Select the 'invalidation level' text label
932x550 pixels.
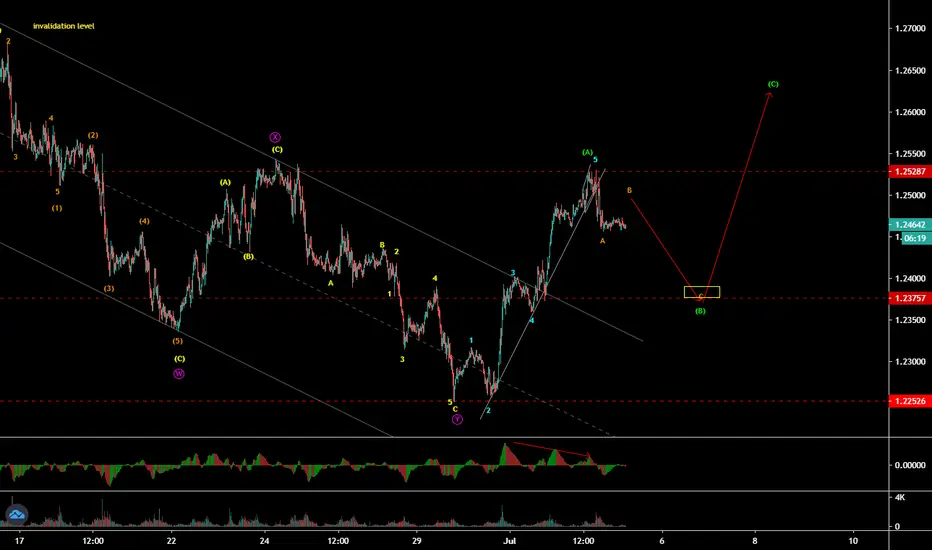point(64,26)
